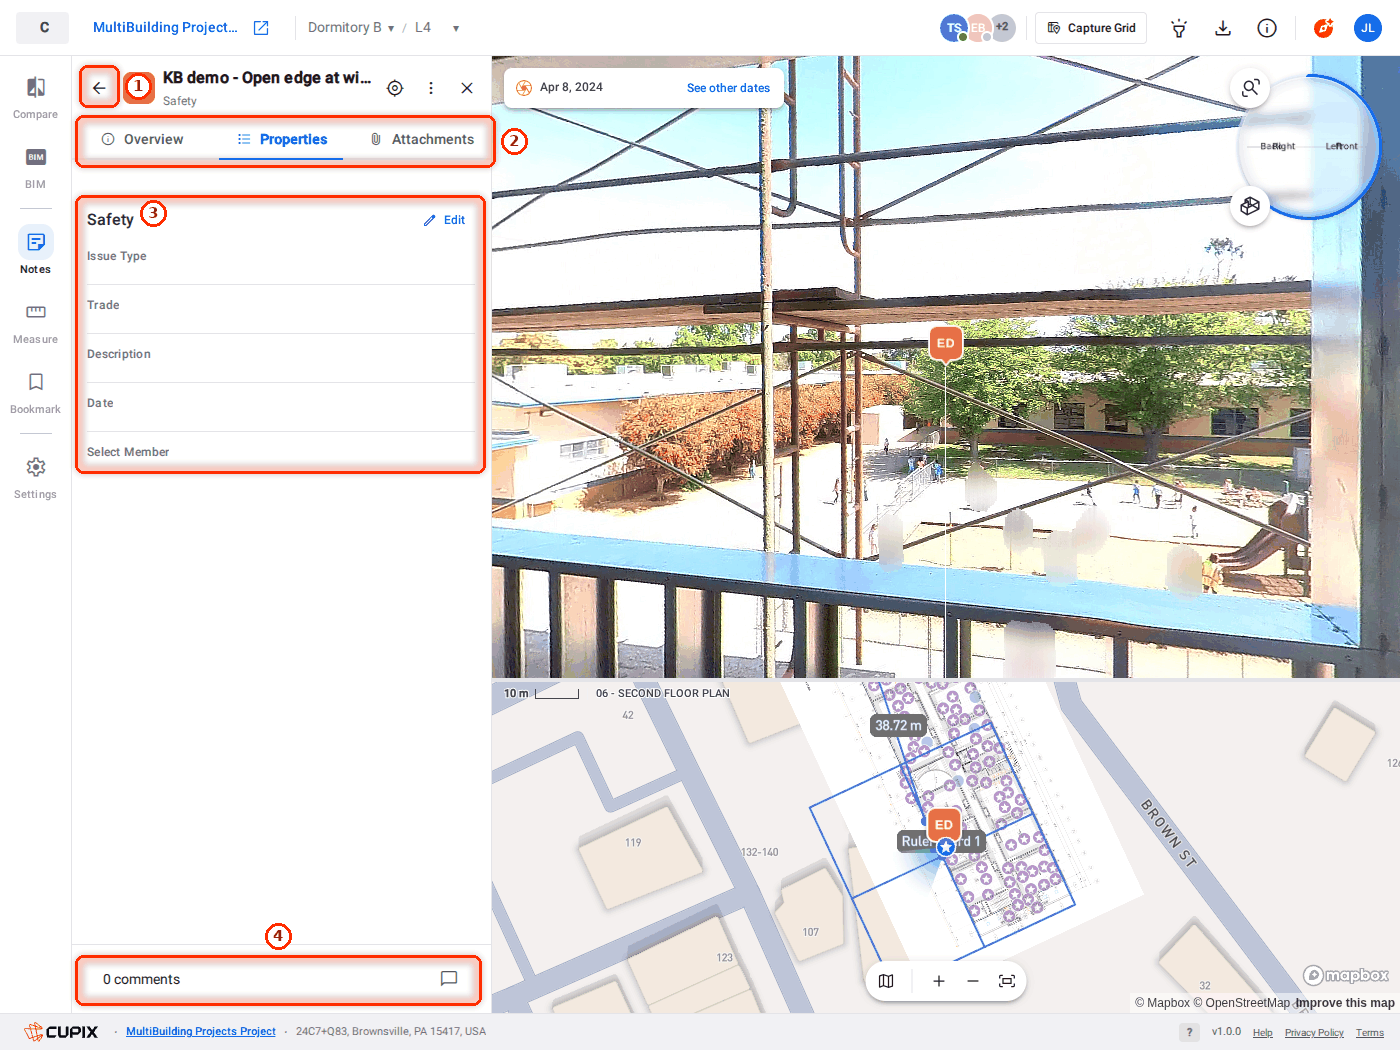This screenshot has height=1050, width=1400.
Task: Click the ED marker on the map
Action: pyautogui.click(x=944, y=824)
